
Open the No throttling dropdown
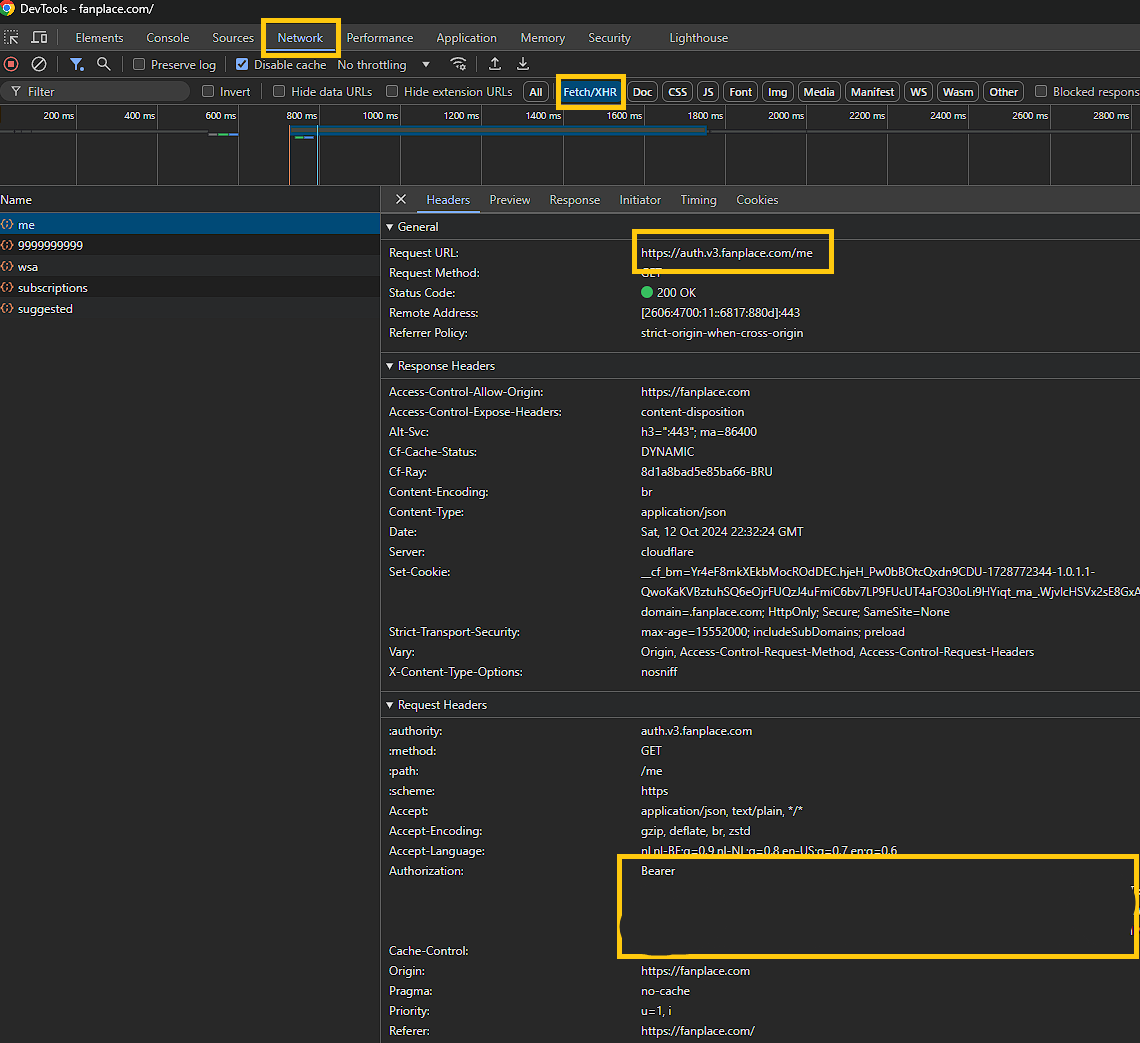tap(383, 65)
